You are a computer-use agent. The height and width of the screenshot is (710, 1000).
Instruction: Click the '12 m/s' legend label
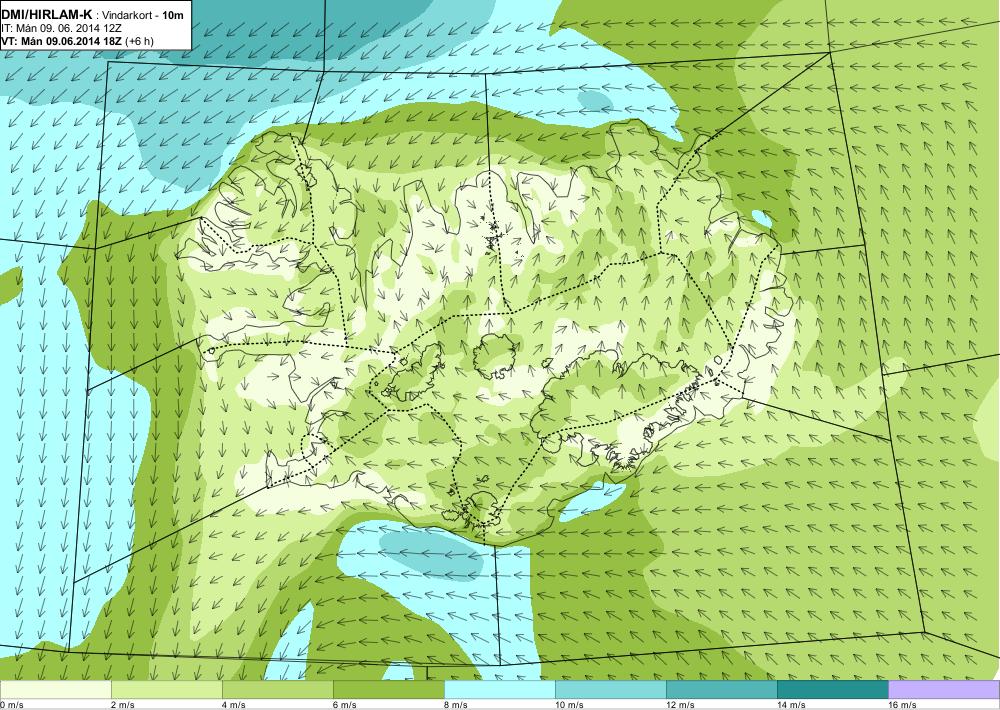(x=680, y=704)
